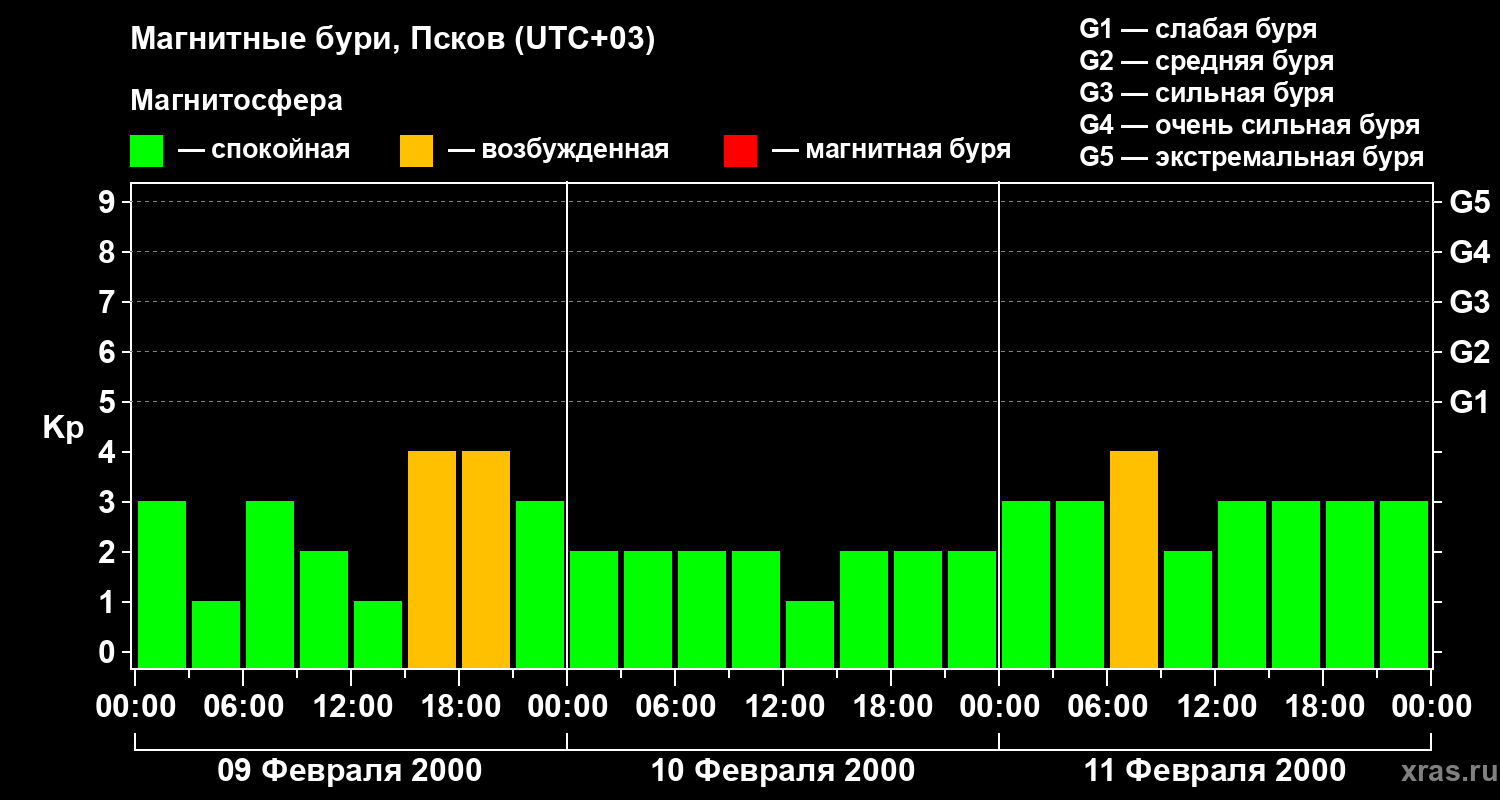The height and width of the screenshot is (800, 1500).
Task: Click the last green bar on 10 Февраля
Action: click(972, 609)
